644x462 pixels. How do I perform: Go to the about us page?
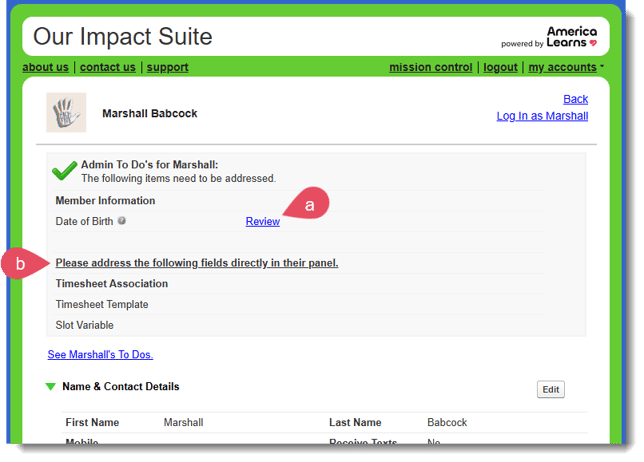[x=46, y=67]
